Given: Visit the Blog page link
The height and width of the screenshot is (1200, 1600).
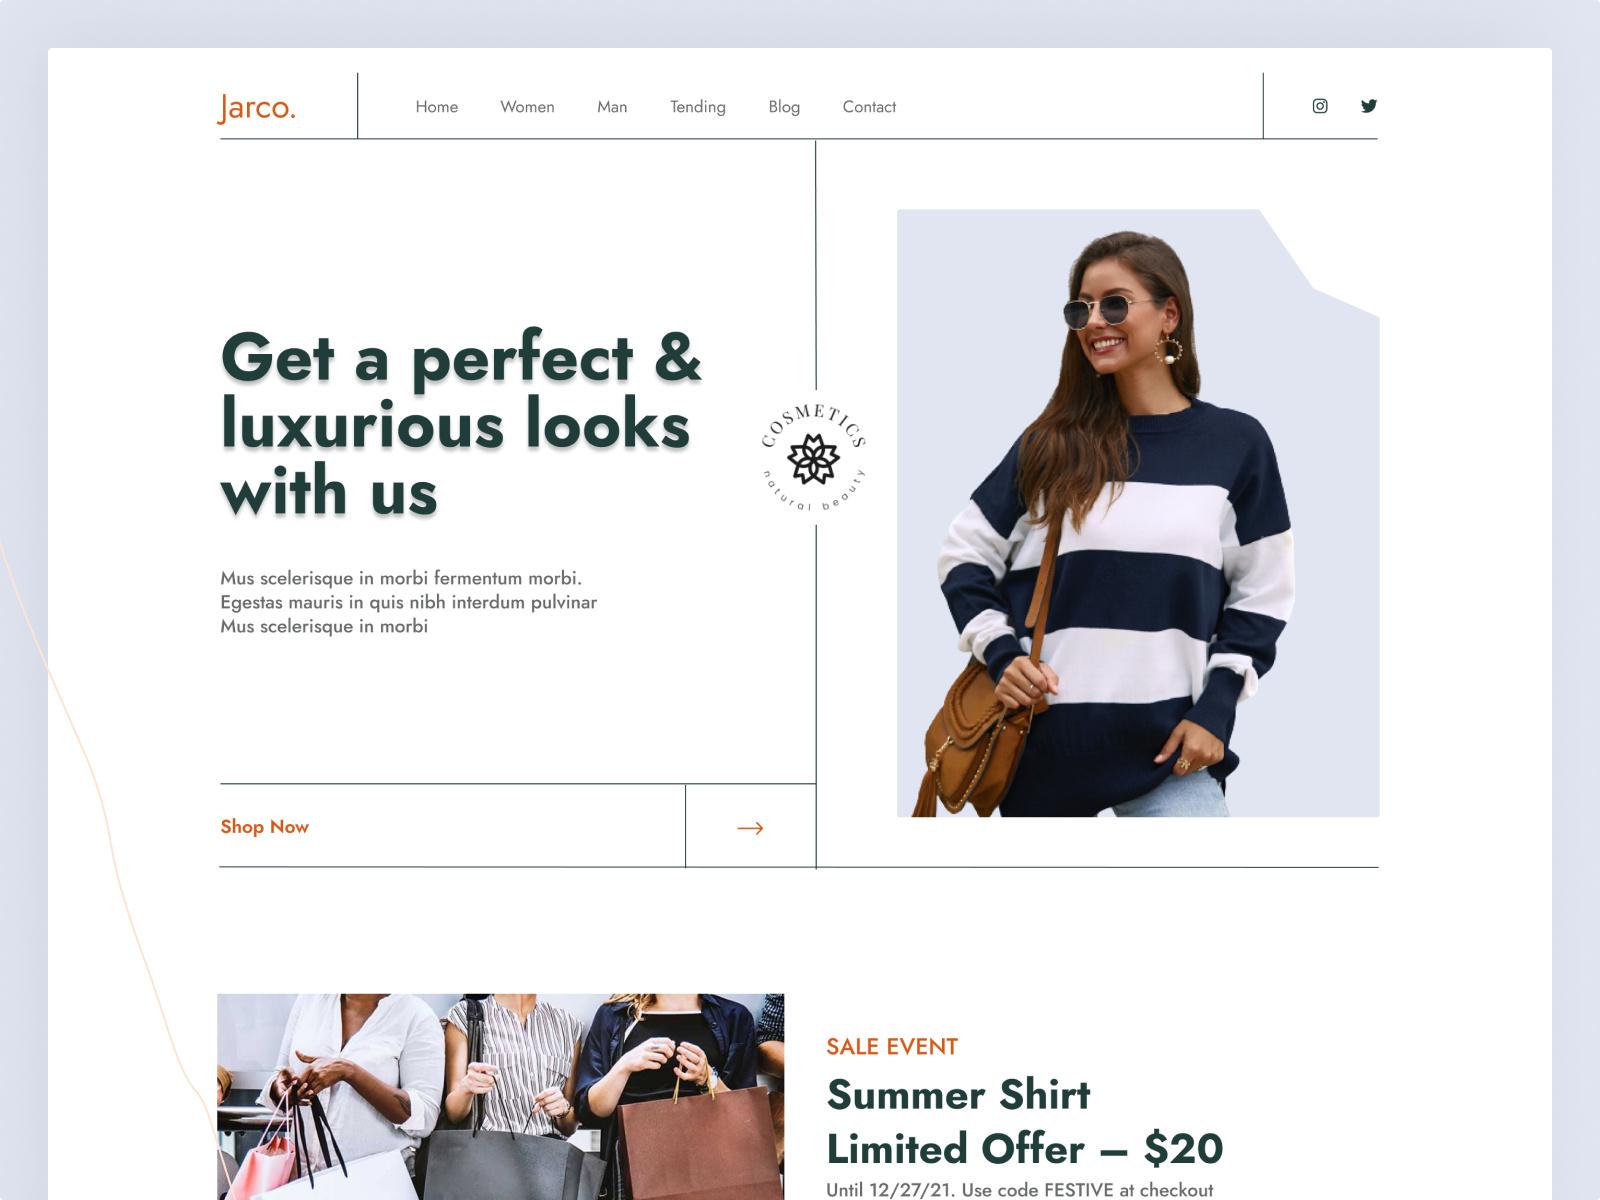Looking at the screenshot, I should coord(784,107).
